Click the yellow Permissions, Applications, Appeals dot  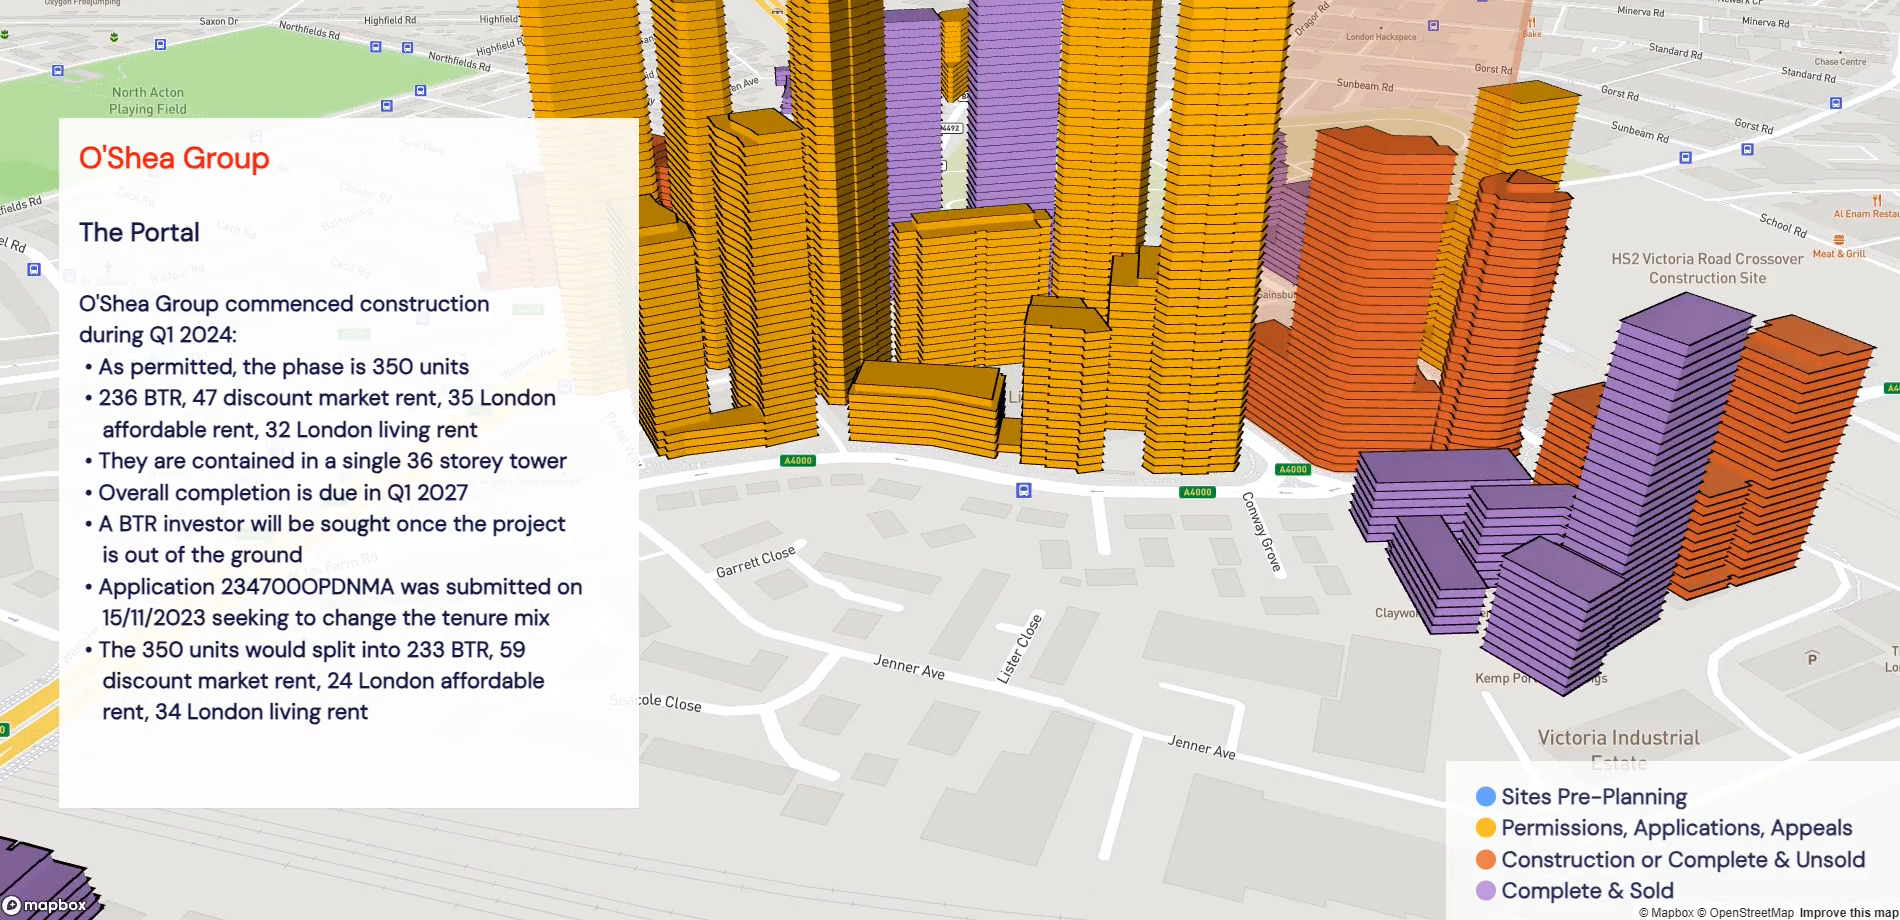coord(1486,828)
